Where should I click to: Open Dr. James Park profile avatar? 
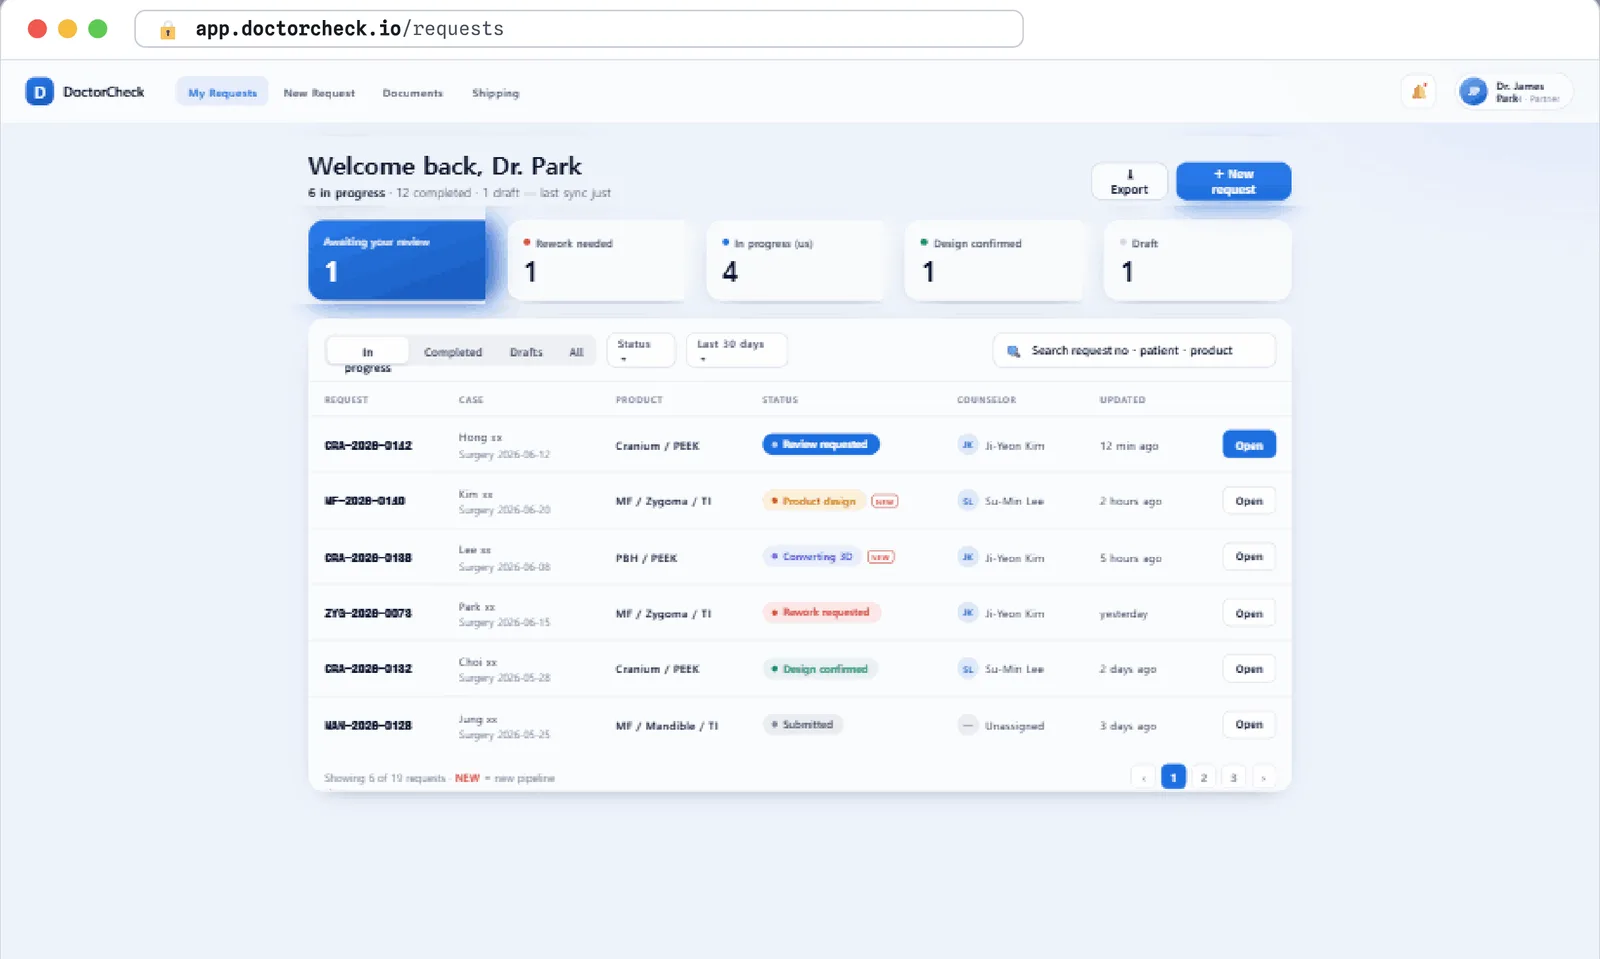1473,92
